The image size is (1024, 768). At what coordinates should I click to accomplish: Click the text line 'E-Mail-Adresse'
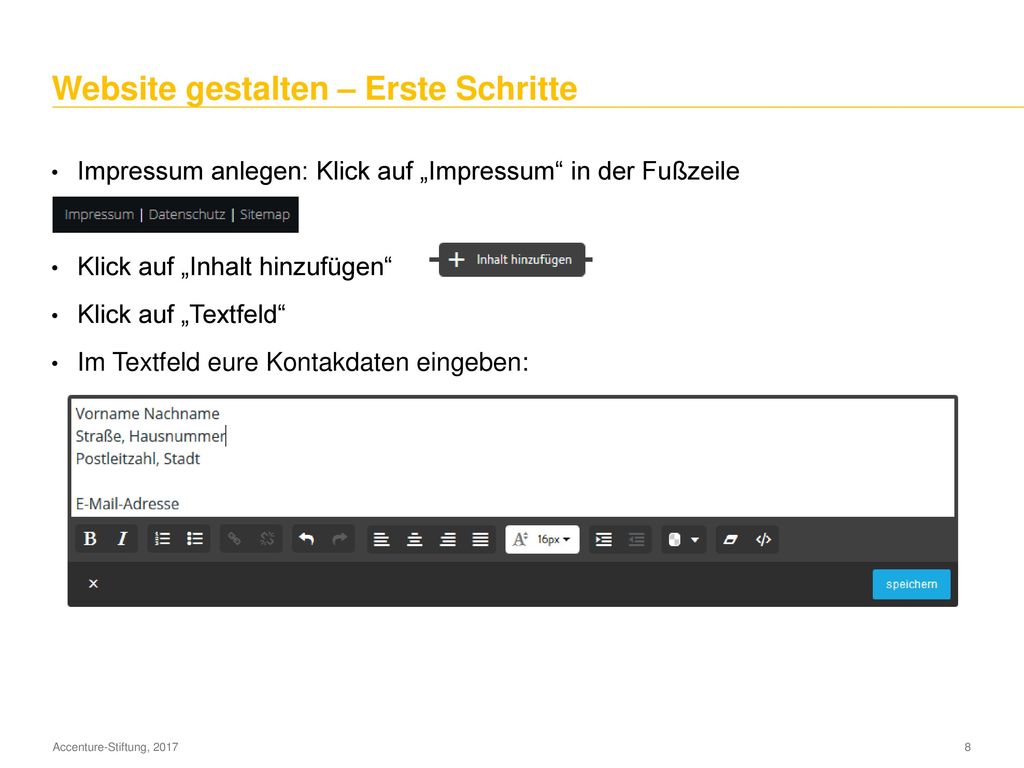click(x=127, y=504)
